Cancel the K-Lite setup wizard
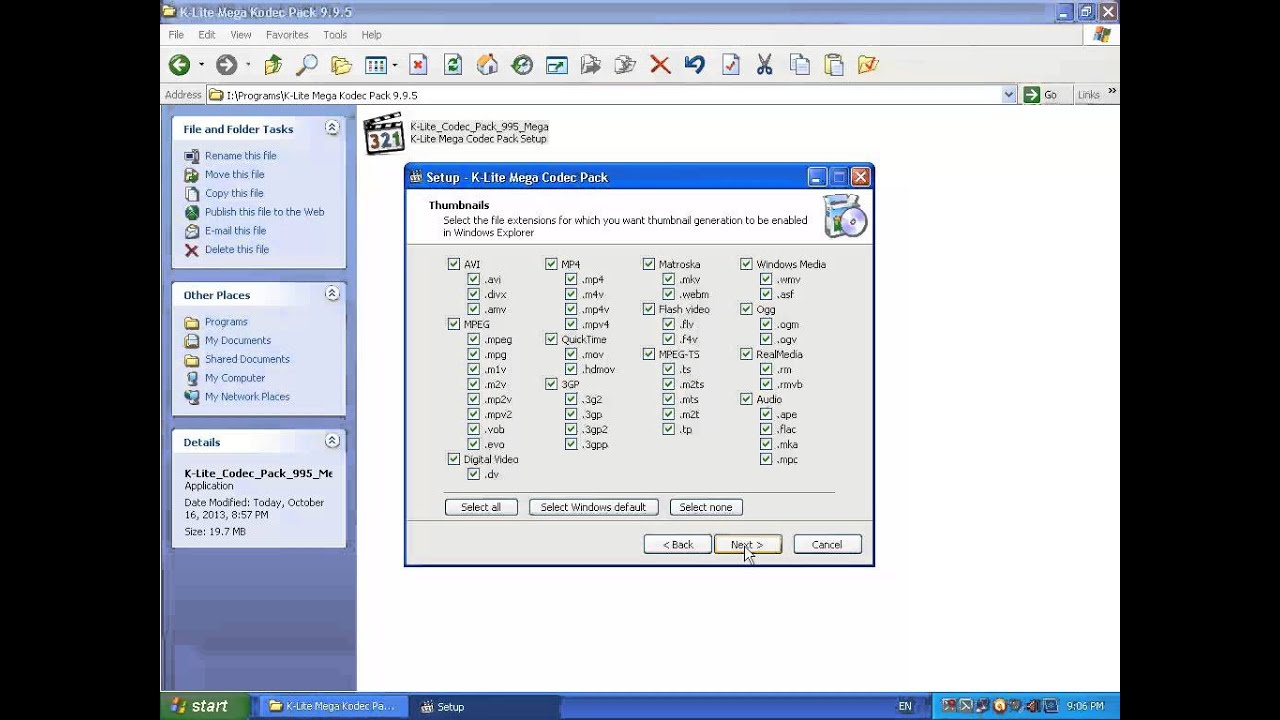The image size is (1280, 720). [827, 545]
